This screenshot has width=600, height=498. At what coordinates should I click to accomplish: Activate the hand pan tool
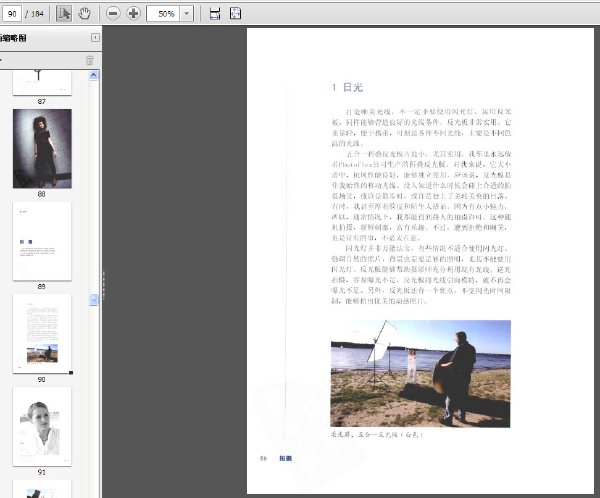pyautogui.click(x=84, y=14)
